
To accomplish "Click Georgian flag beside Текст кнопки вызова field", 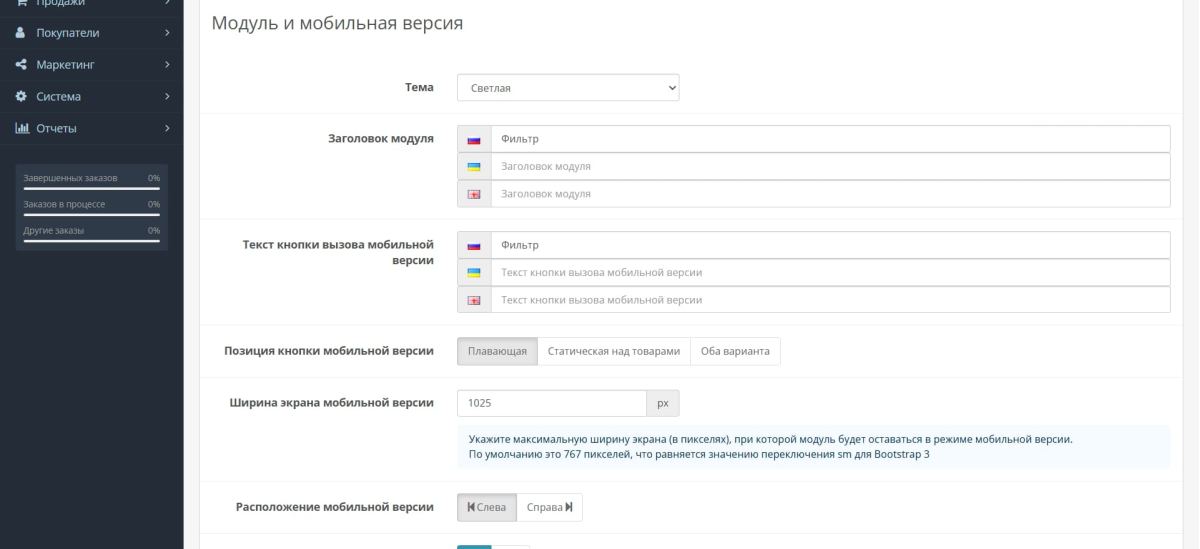I will click(x=474, y=300).
